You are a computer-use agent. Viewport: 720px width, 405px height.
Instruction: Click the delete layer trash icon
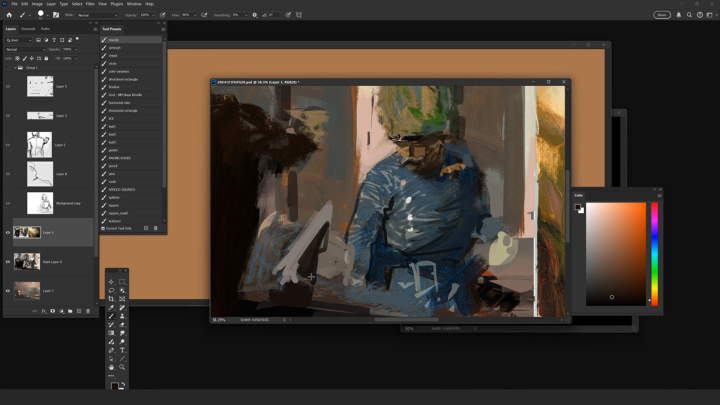click(x=89, y=311)
